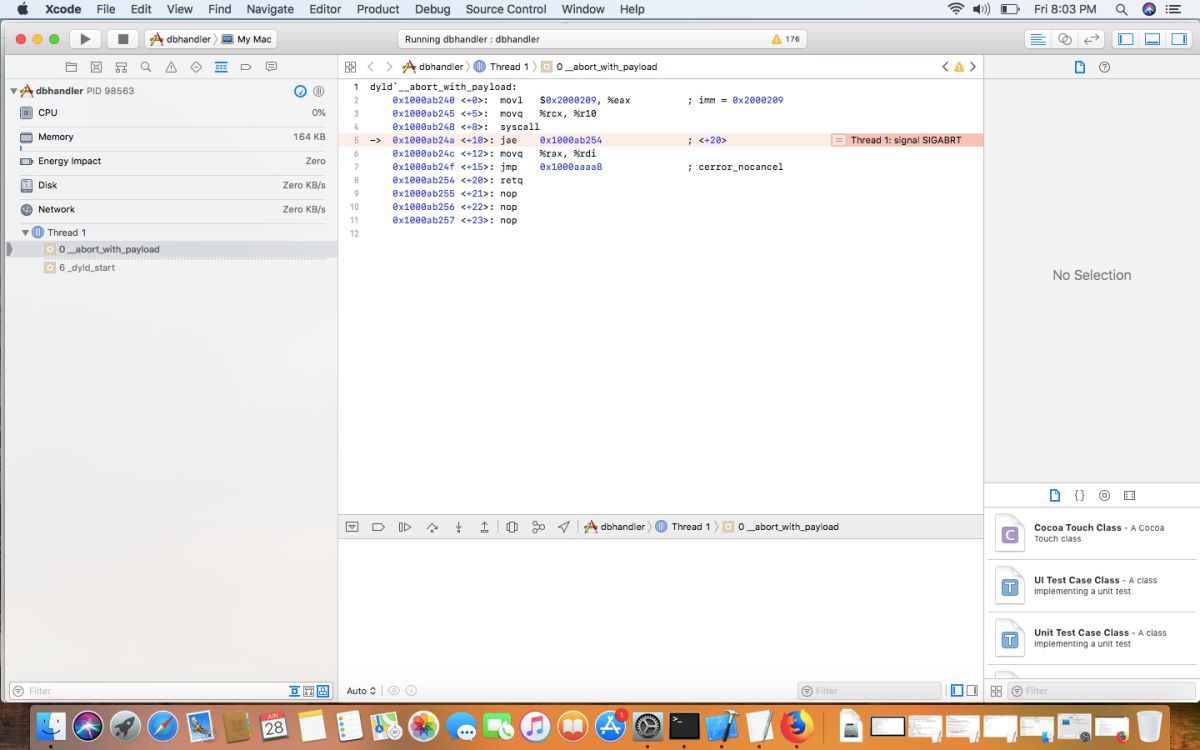
Task: Go back in editor history
Action: [371, 67]
